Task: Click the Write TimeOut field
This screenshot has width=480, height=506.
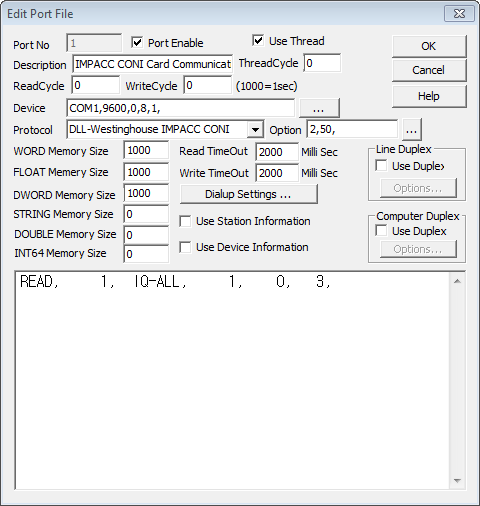Action: 277,173
